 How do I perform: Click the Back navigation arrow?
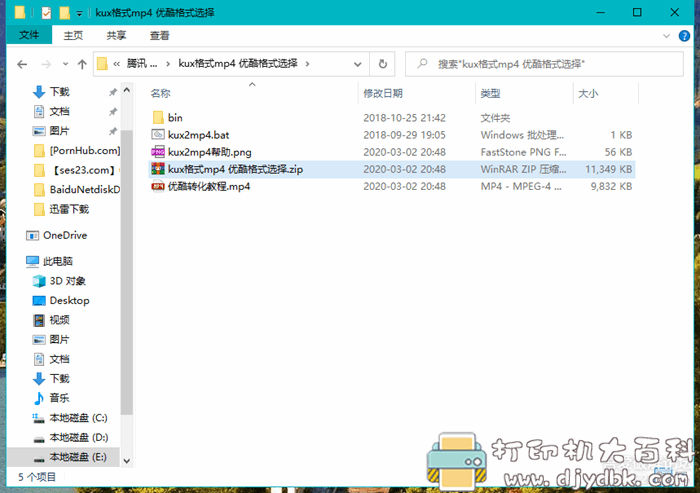coord(22,64)
